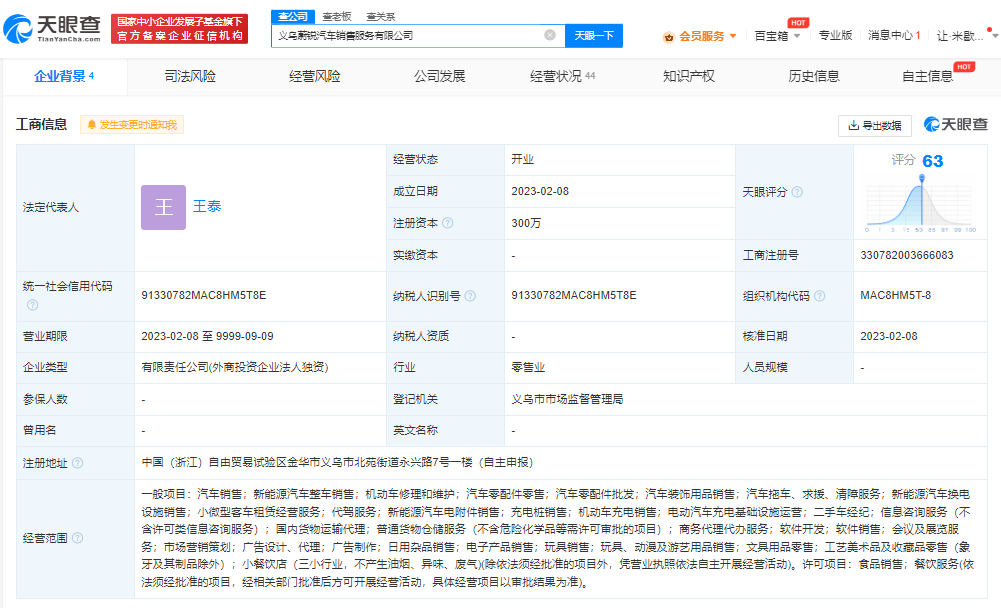
Task: Click the purple 王 avatar thumbnail
Action: (x=163, y=207)
